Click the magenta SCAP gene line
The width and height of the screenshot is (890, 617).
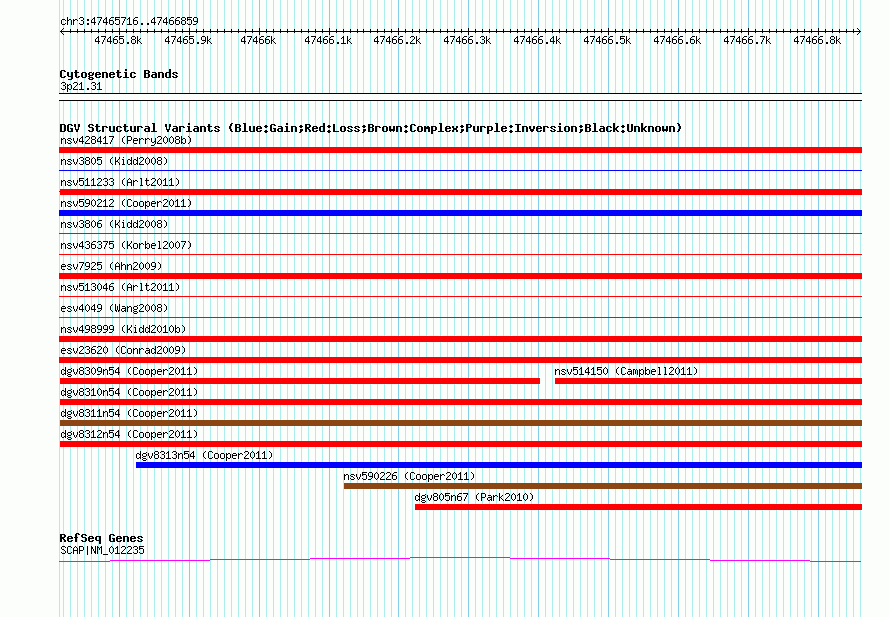(460, 560)
